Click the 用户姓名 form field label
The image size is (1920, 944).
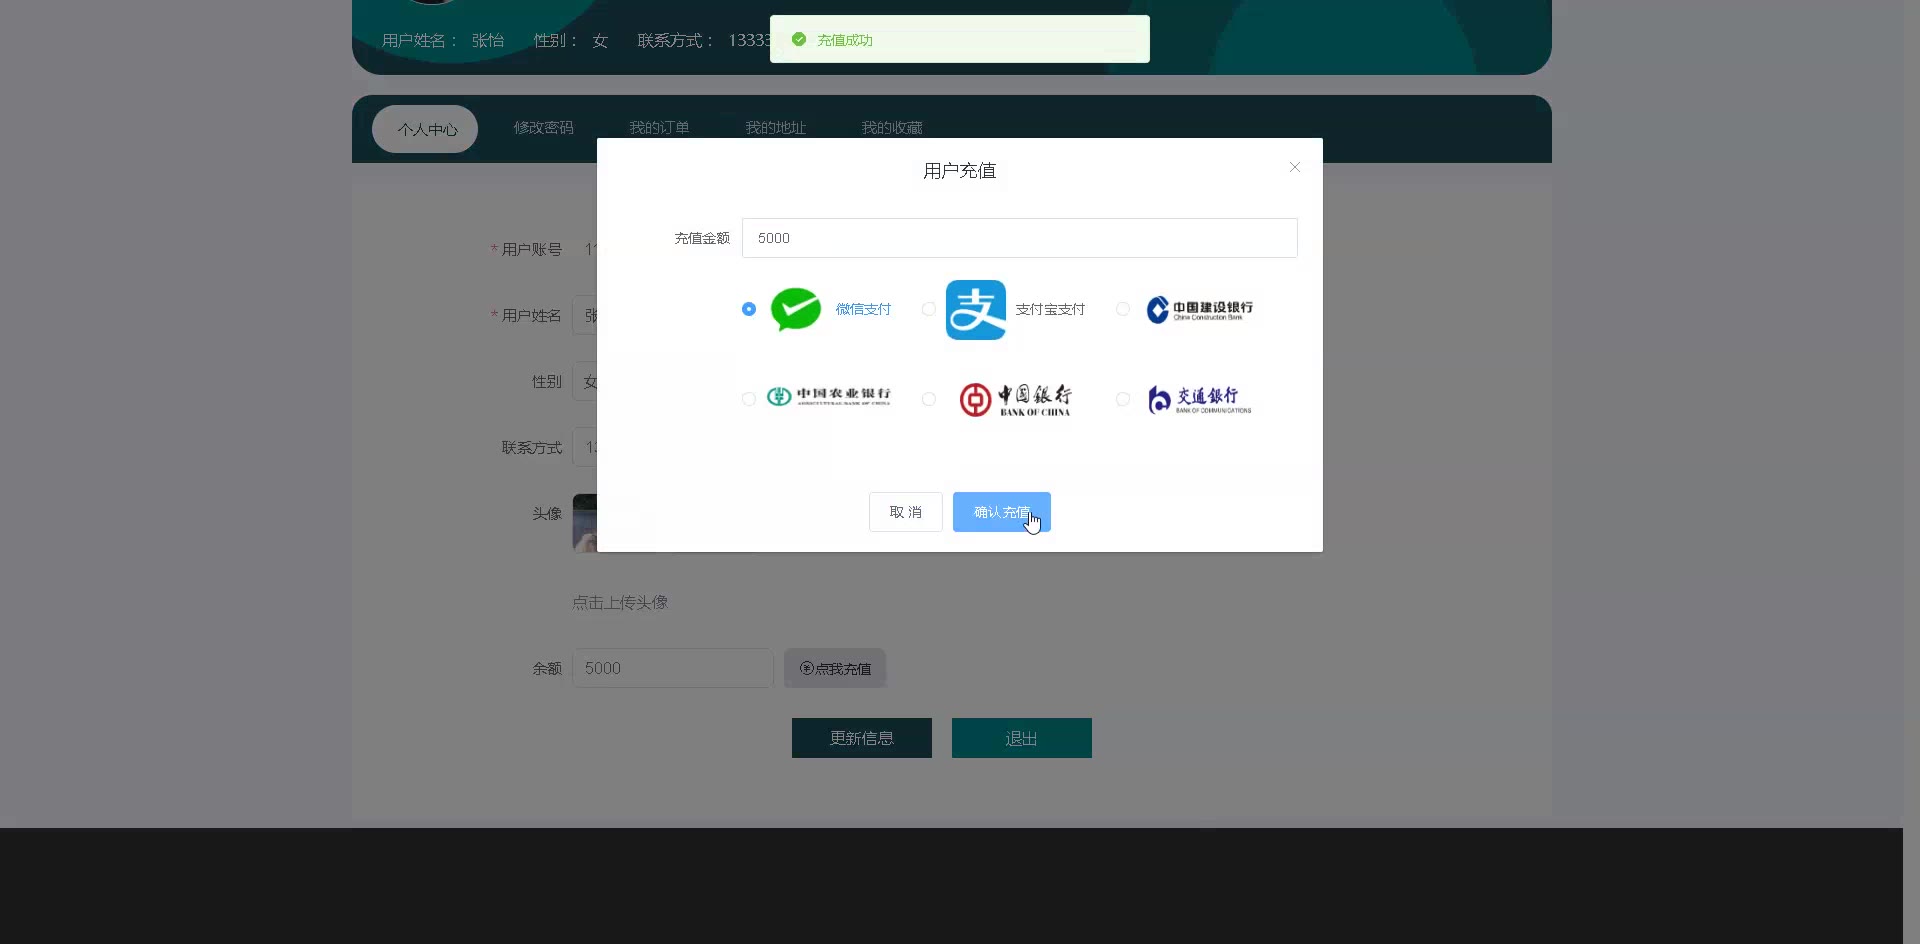pyautogui.click(x=532, y=315)
